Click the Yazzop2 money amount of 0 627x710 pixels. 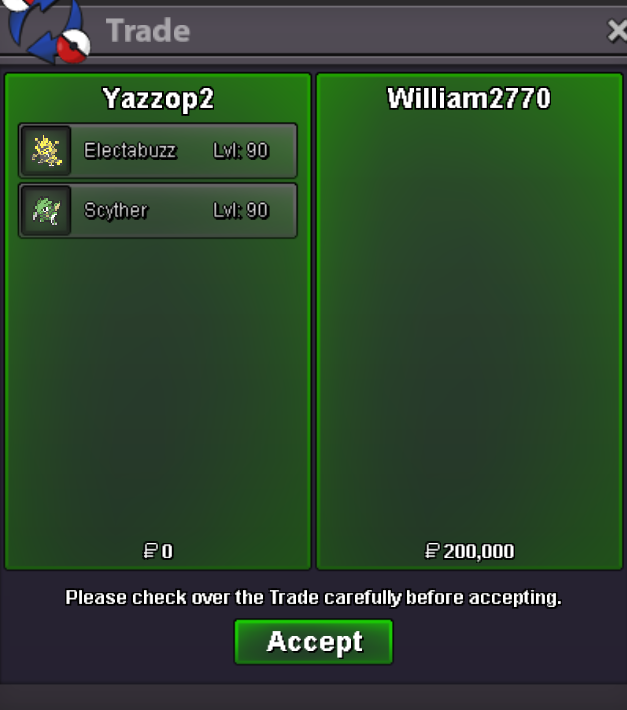(158, 551)
